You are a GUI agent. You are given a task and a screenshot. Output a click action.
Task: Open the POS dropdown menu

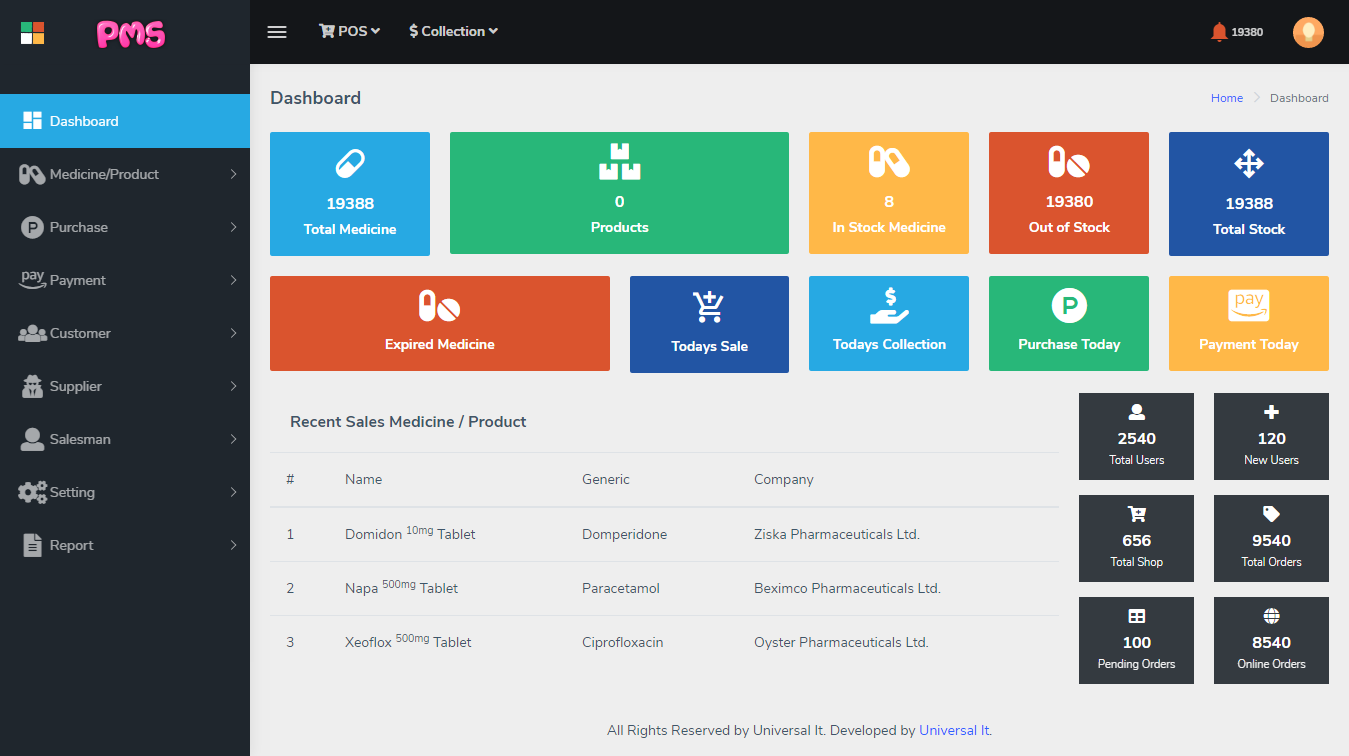pos(350,32)
